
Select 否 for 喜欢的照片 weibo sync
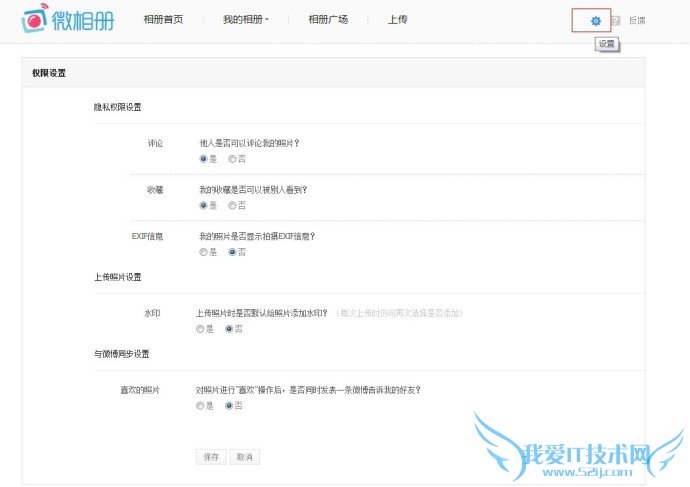pos(229,406)
